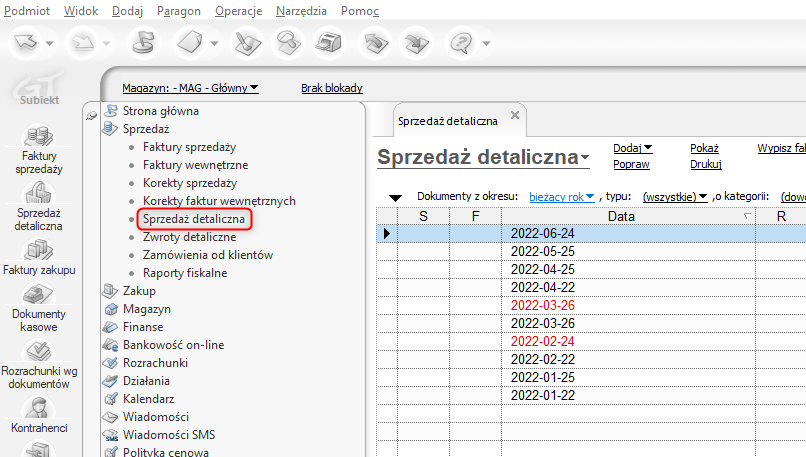
Task: Click the F column header
Action: point(475,216)
